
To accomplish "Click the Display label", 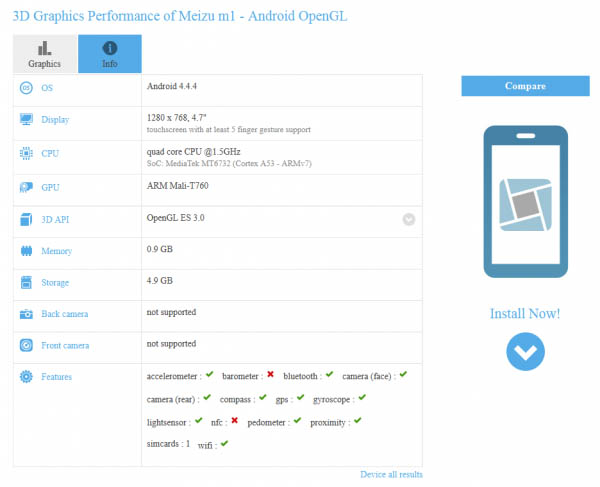I will [x=55, y=120].
